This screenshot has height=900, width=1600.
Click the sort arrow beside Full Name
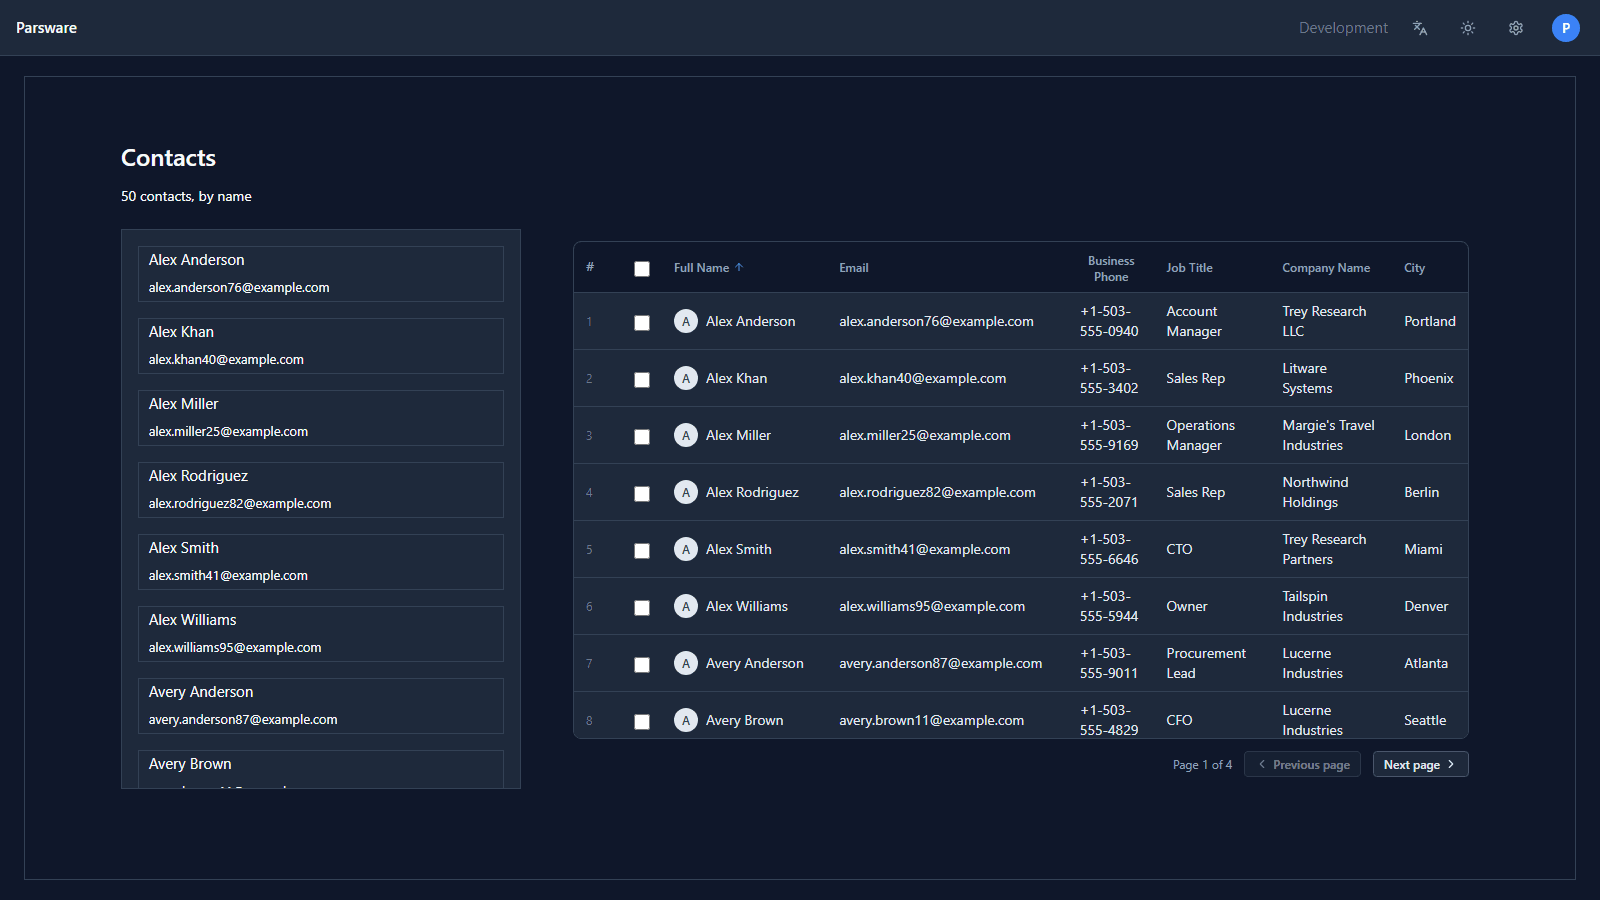(739, 268)
